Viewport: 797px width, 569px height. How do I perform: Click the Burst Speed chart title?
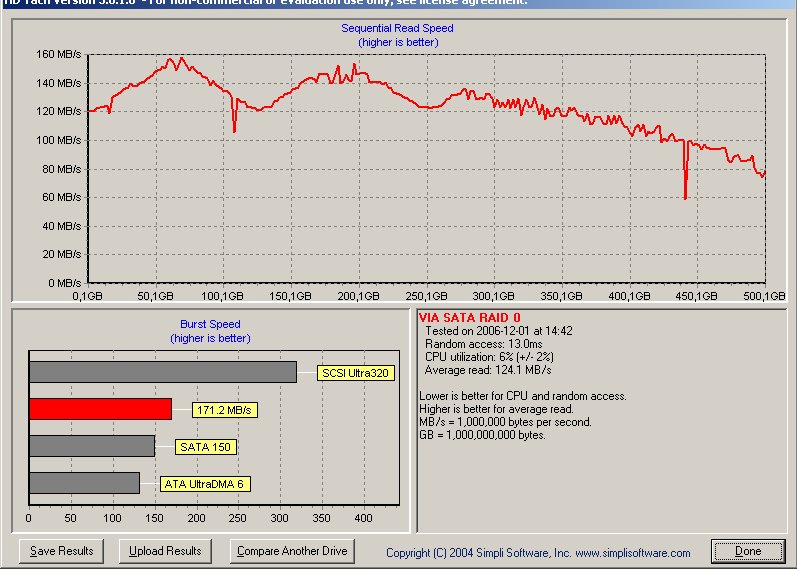tap(210, 324)
